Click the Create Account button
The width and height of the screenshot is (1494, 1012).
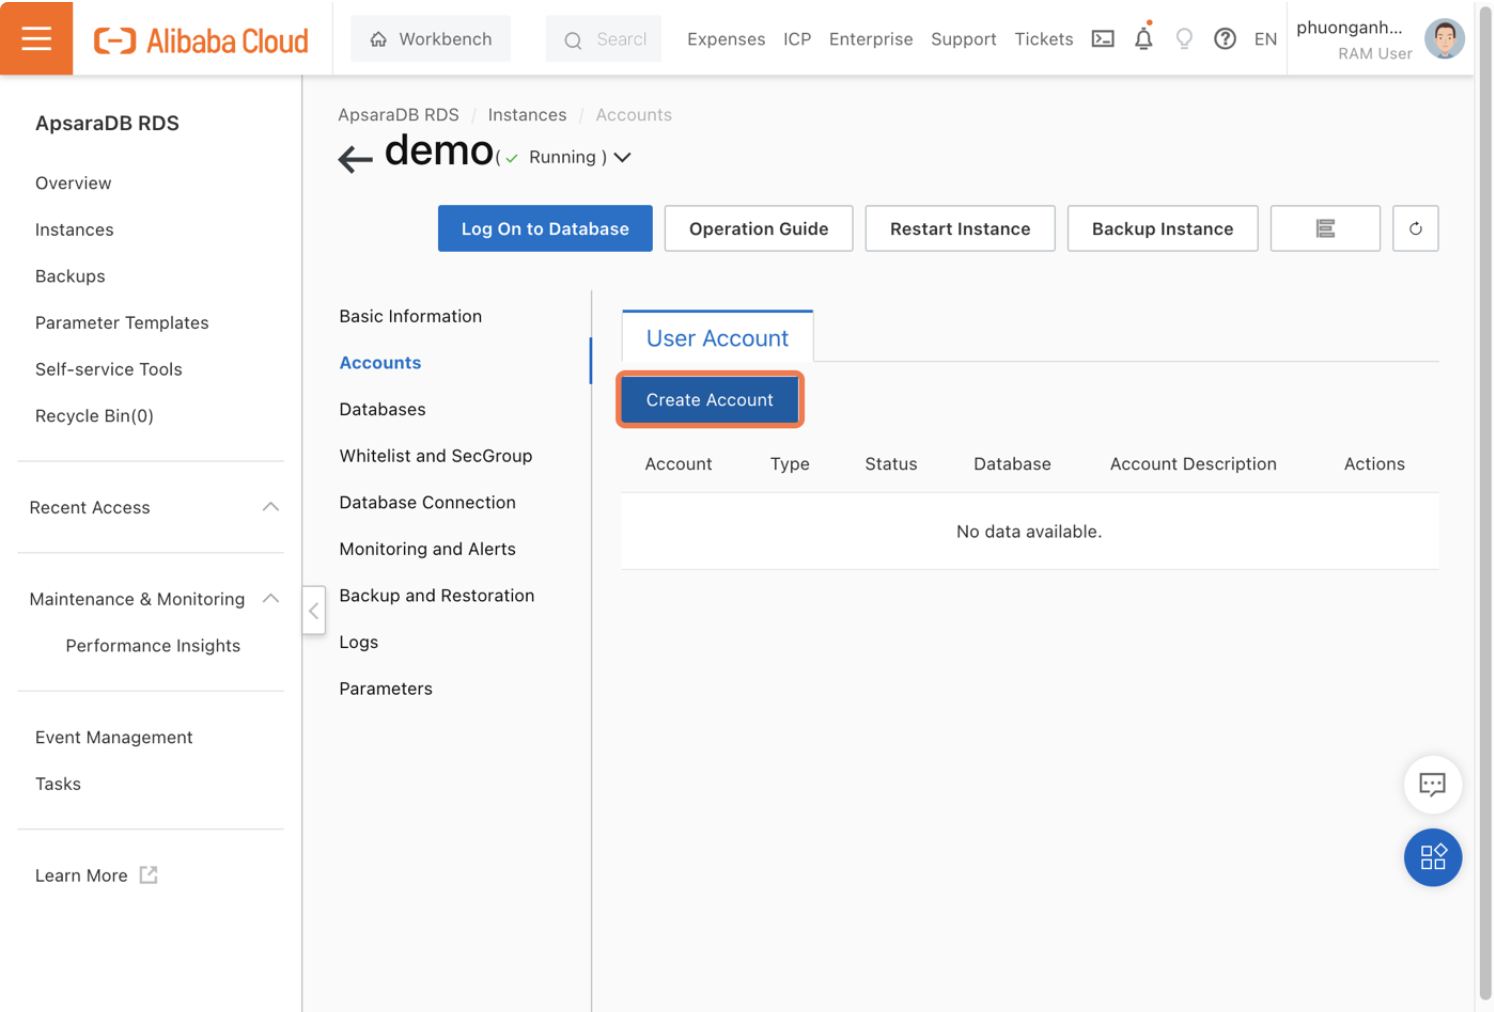pos(709,399)
